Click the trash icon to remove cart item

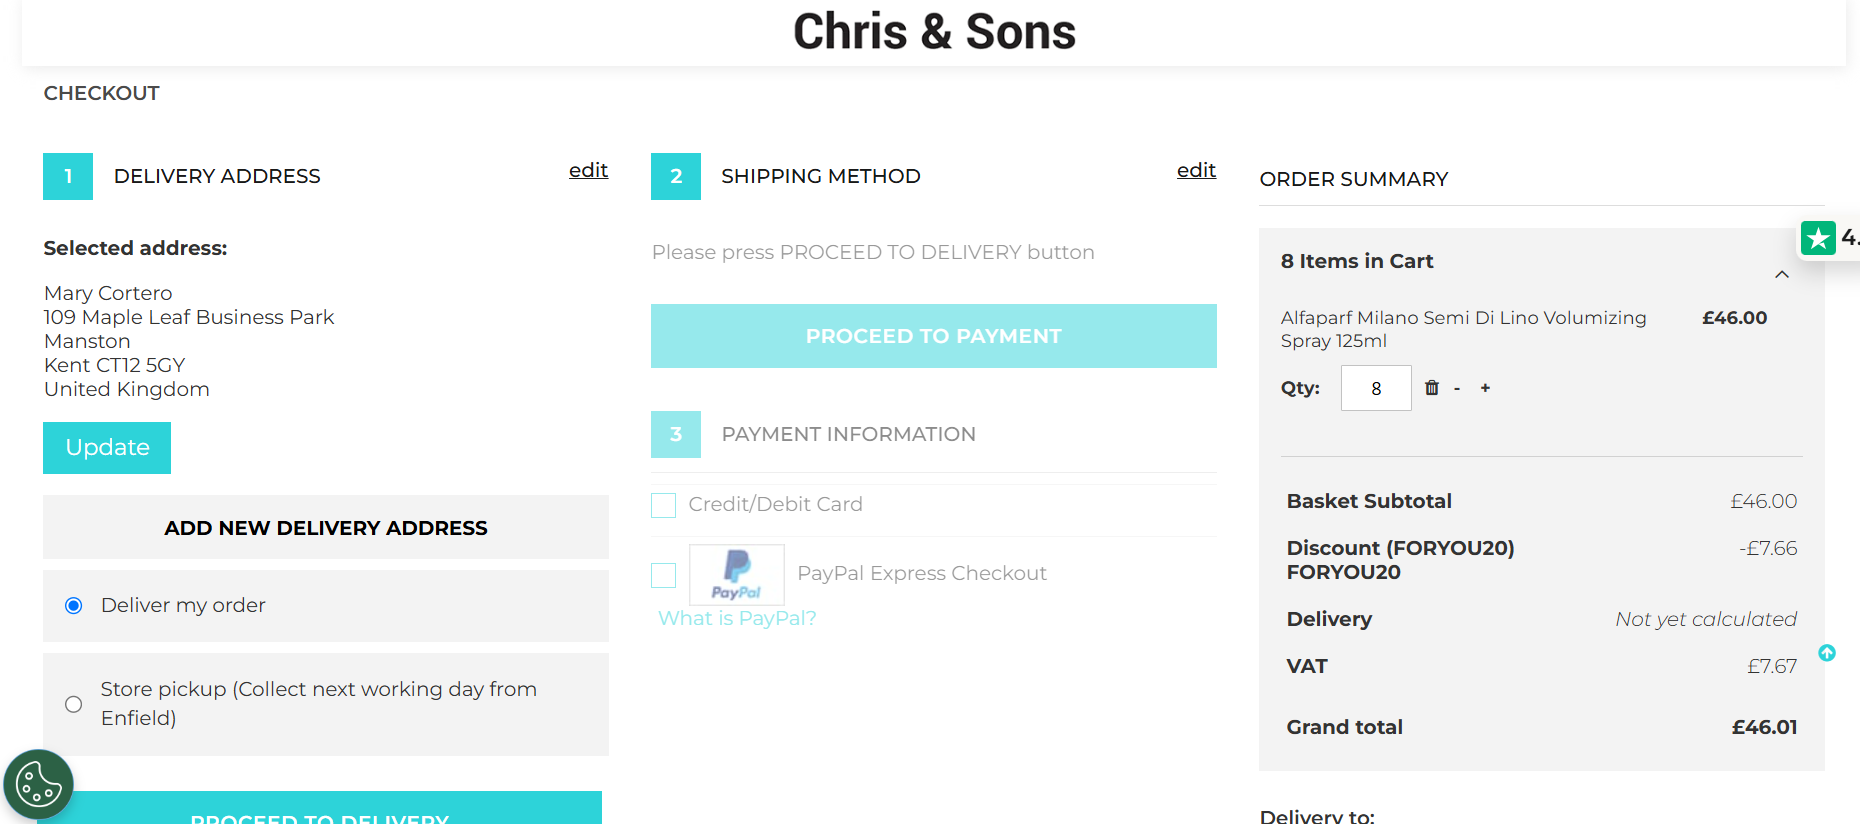(x=1432, y=388)
